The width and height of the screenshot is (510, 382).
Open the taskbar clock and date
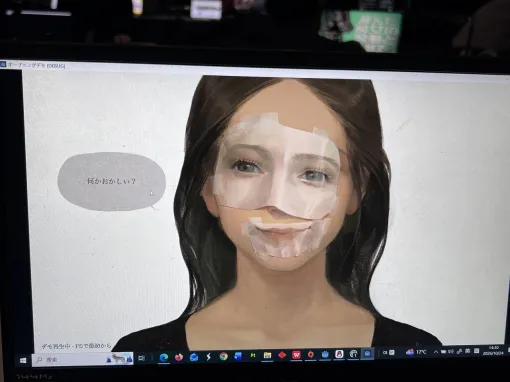pyautogui.click(x=494, y=350)
